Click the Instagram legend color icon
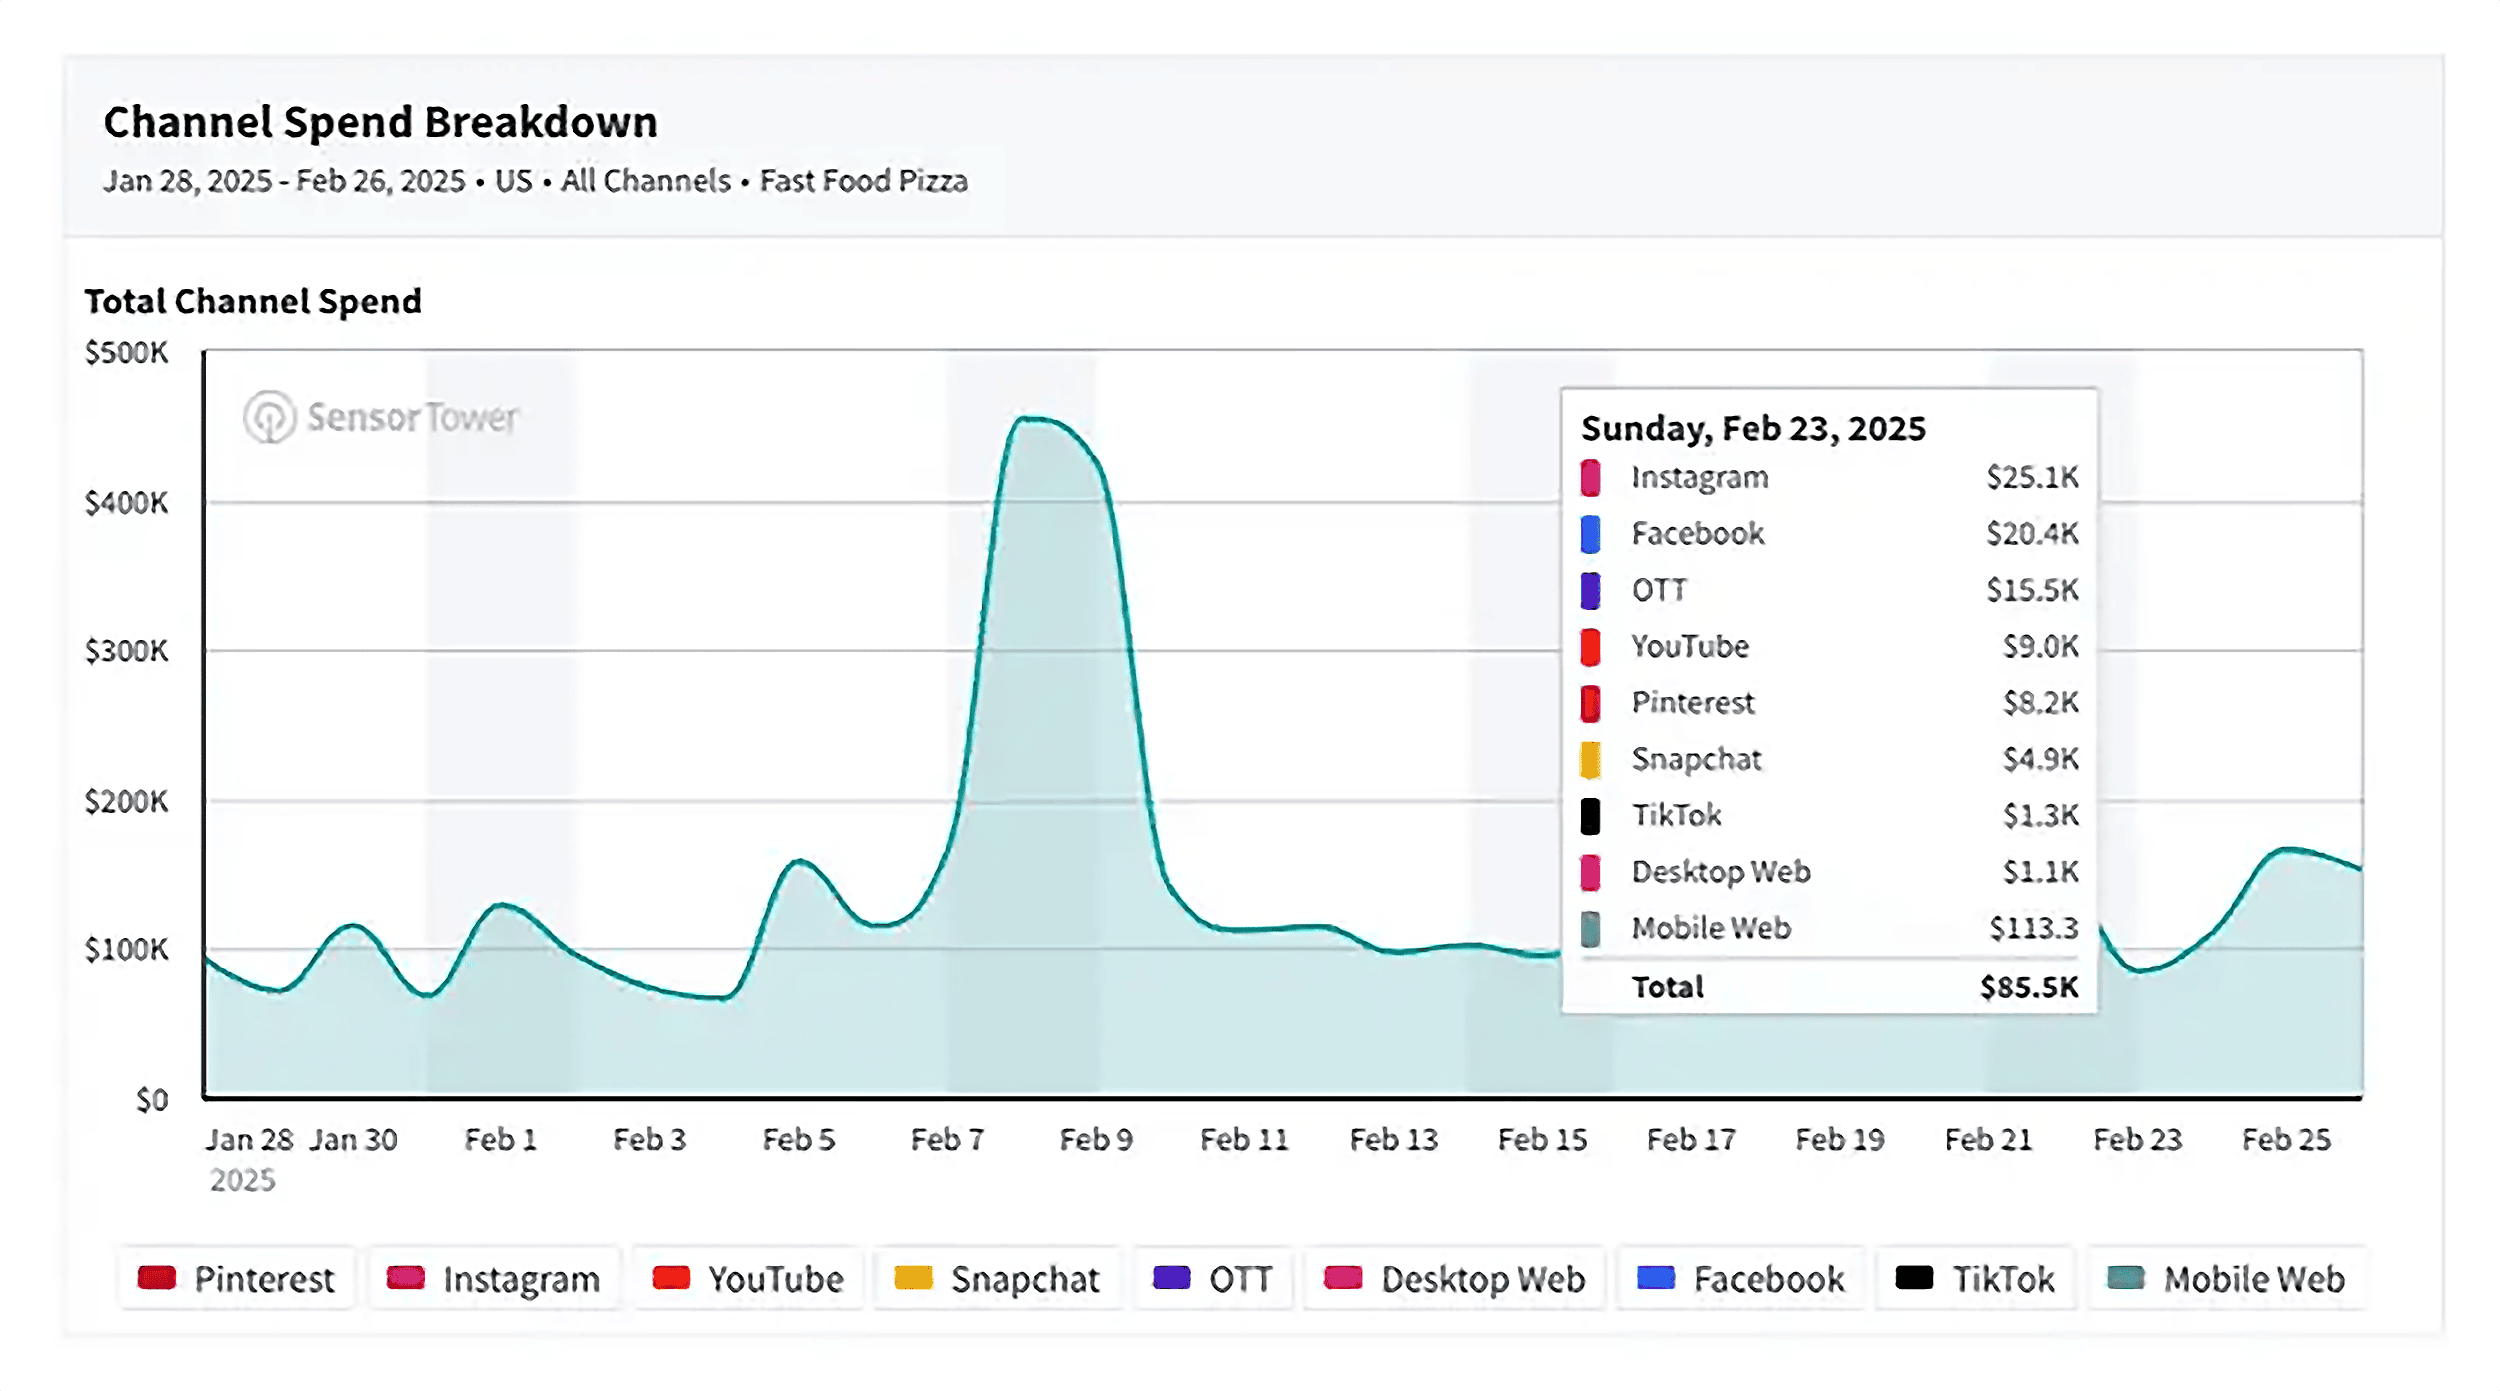2500x1391 pixels. [407, 1278]
